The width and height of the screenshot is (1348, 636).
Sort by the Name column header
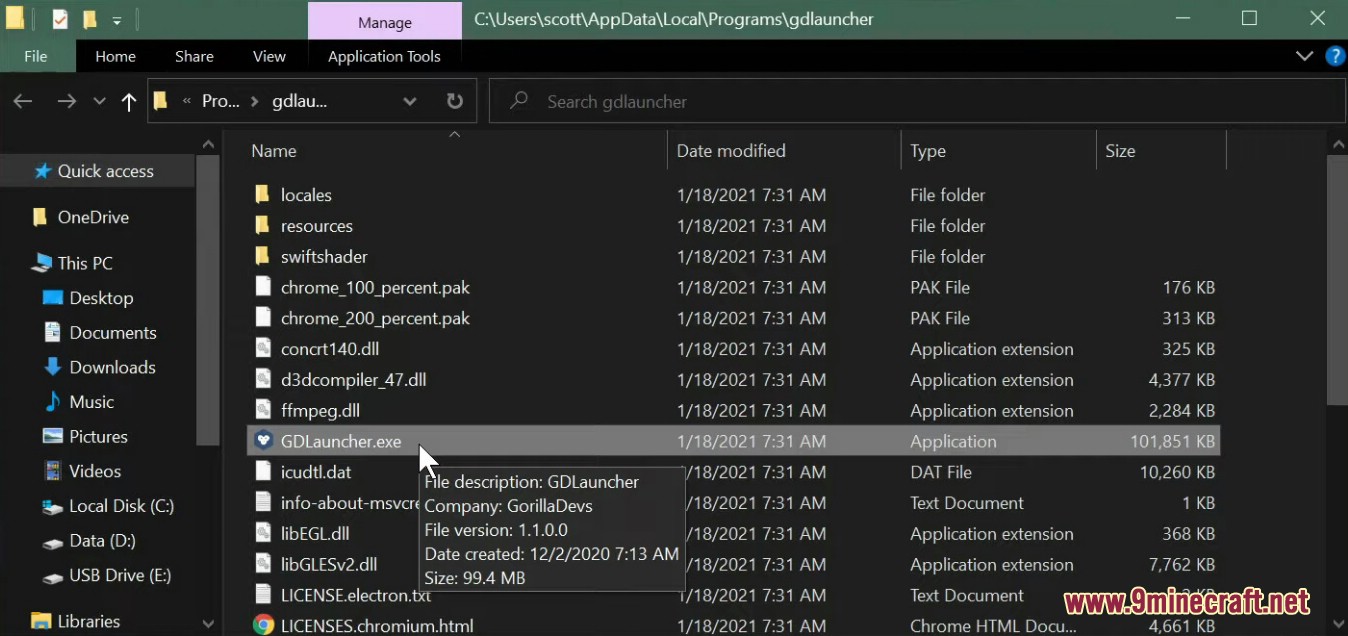click(274, 151)
